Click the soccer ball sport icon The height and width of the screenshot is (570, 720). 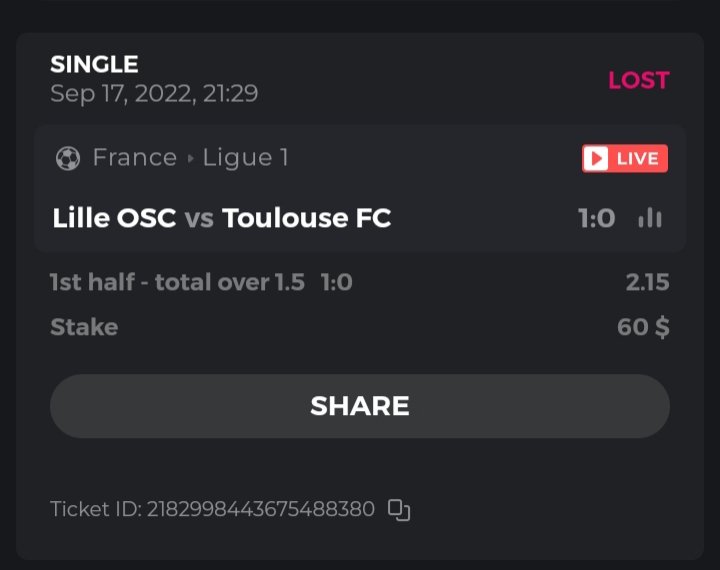tap(68, 158)
